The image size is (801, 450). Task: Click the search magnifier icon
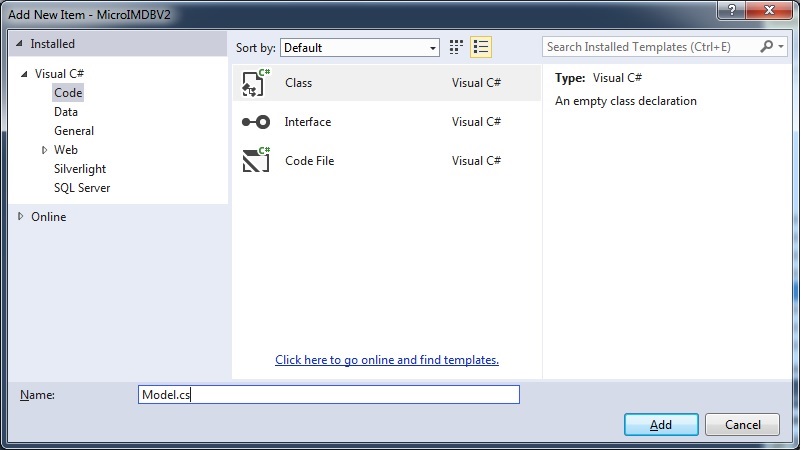point(766,46)
